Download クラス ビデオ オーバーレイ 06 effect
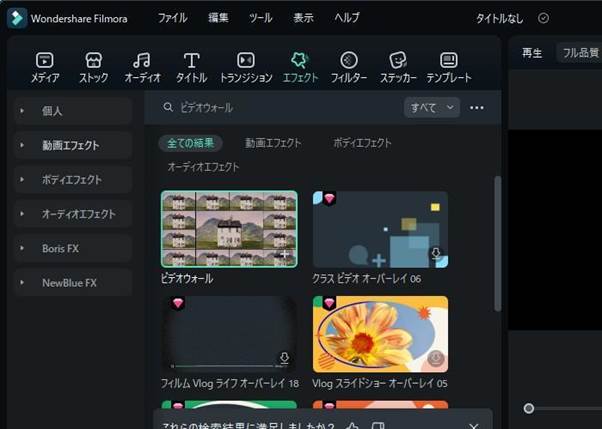Screen dimensions: 602x429 click(x=436, y=253)
